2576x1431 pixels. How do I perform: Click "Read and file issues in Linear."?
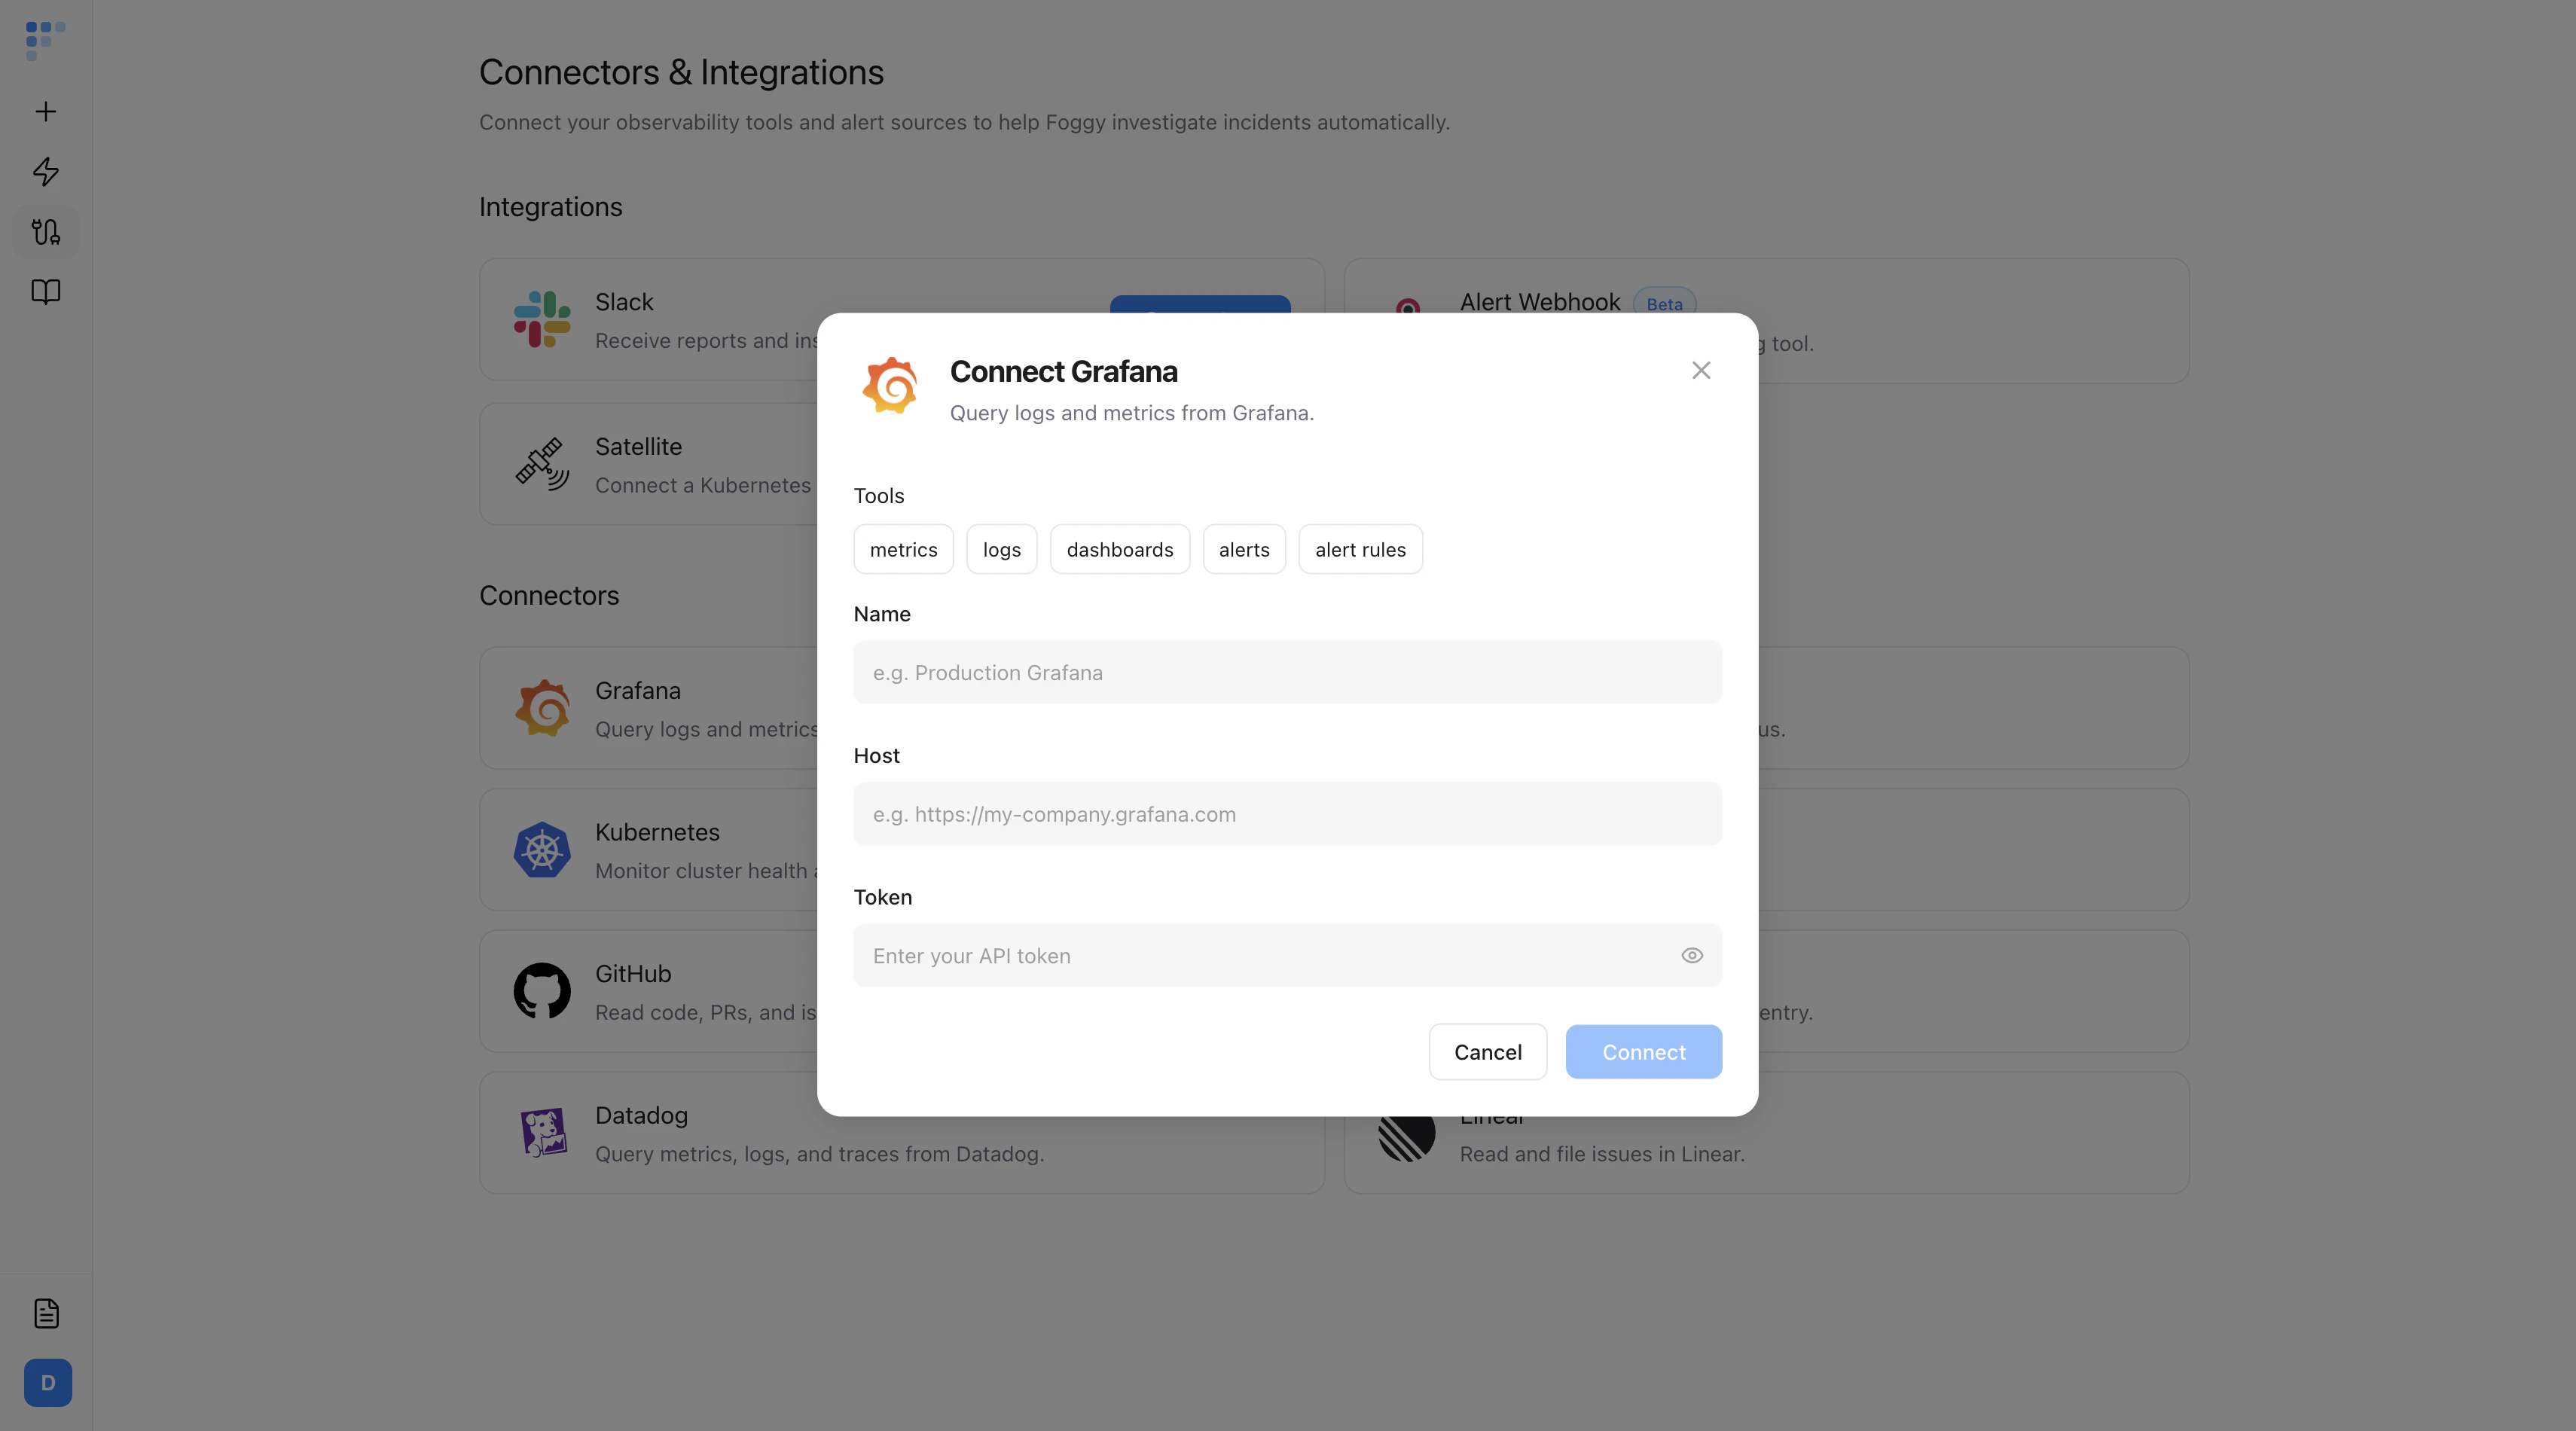pyautogui.click(x=1602, y=1154)
